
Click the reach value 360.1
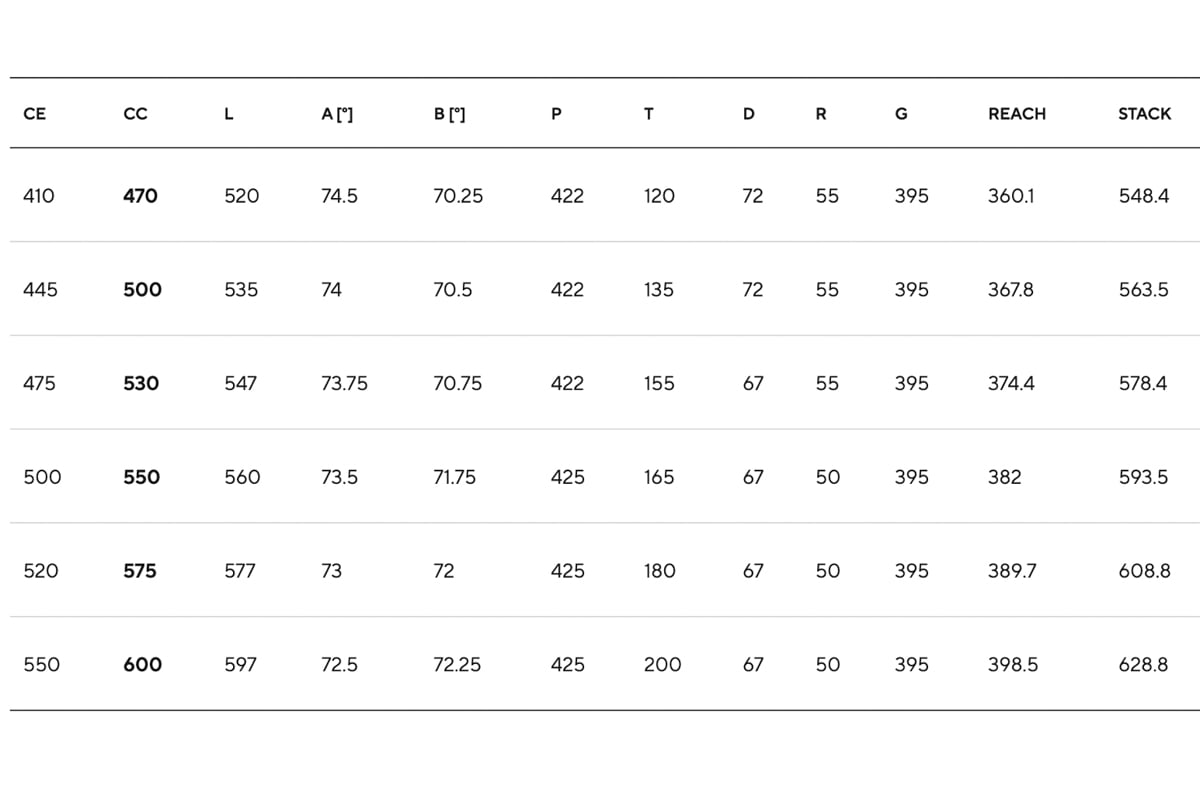[x=1011, y=196]
